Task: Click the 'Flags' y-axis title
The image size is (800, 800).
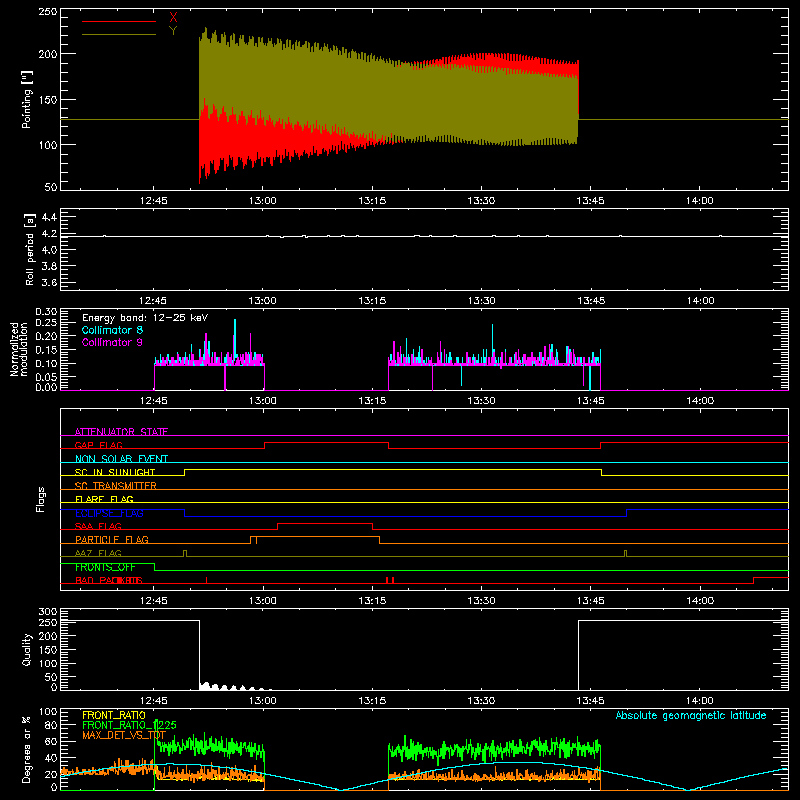Action: (41, 499)
